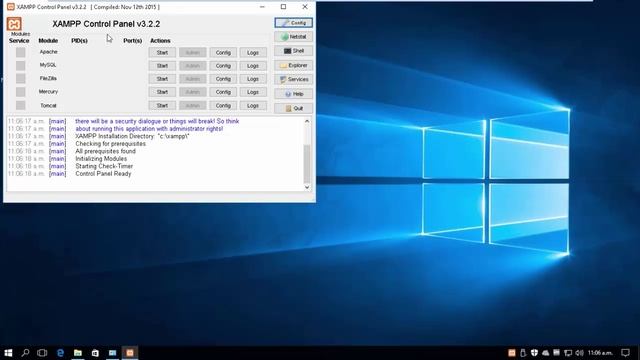Image resolution: width=640 pixels, height=360 pixels.
Task: Click log line 'All prerequisites found'
Action: click(x=105, y=151)
